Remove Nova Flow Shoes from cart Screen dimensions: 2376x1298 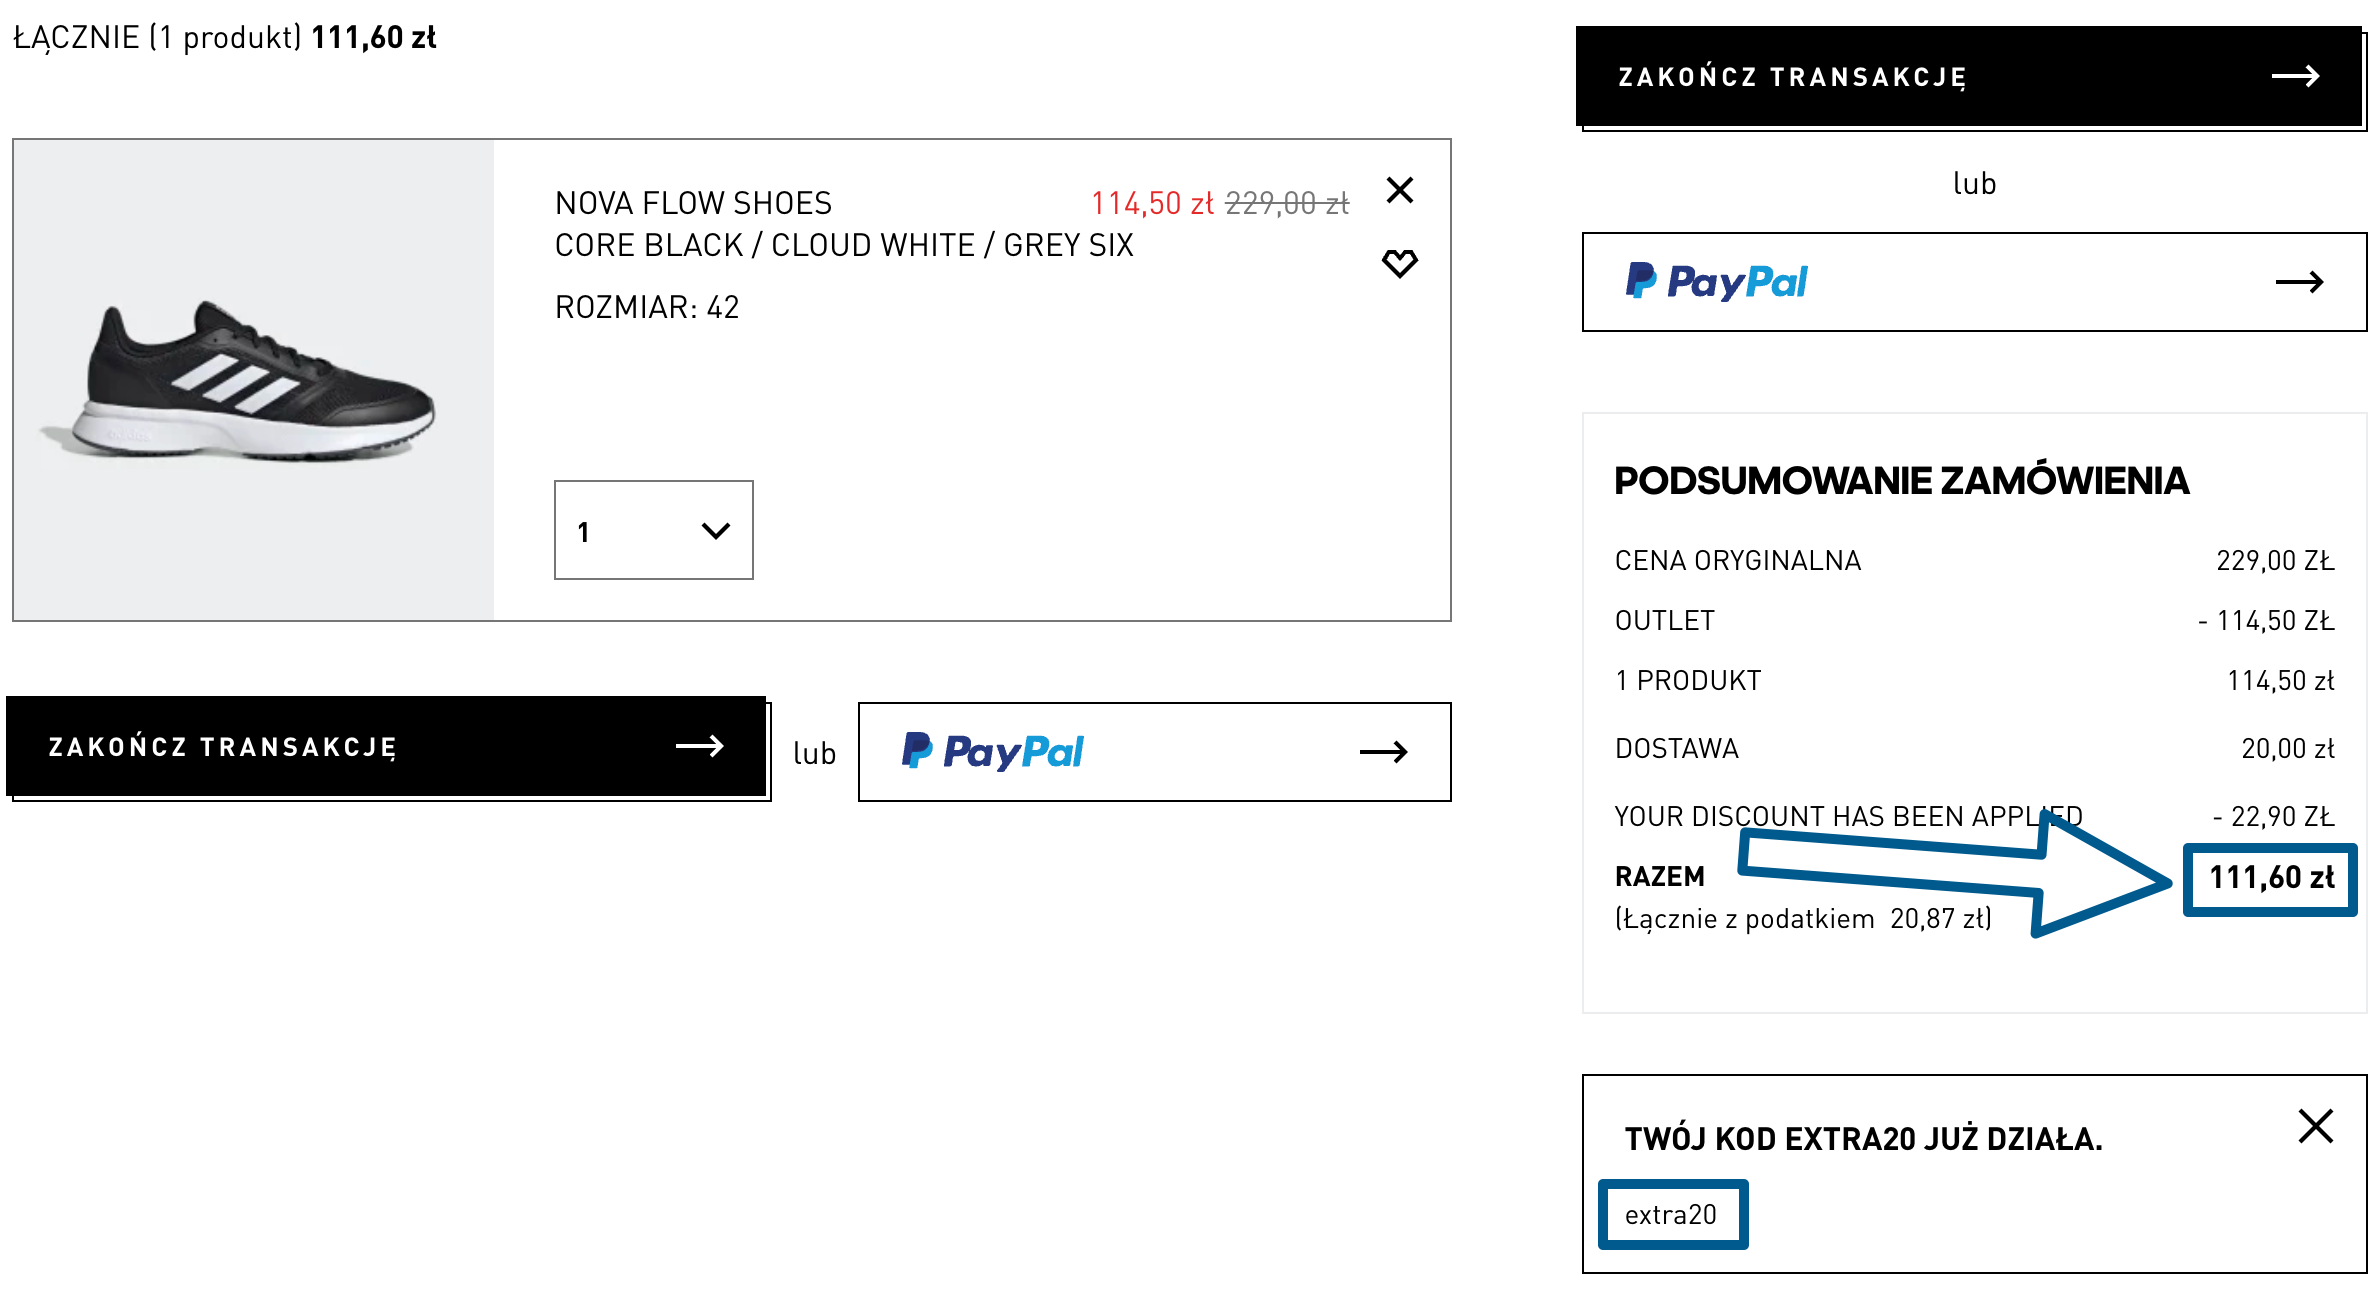coord(1399,190)
